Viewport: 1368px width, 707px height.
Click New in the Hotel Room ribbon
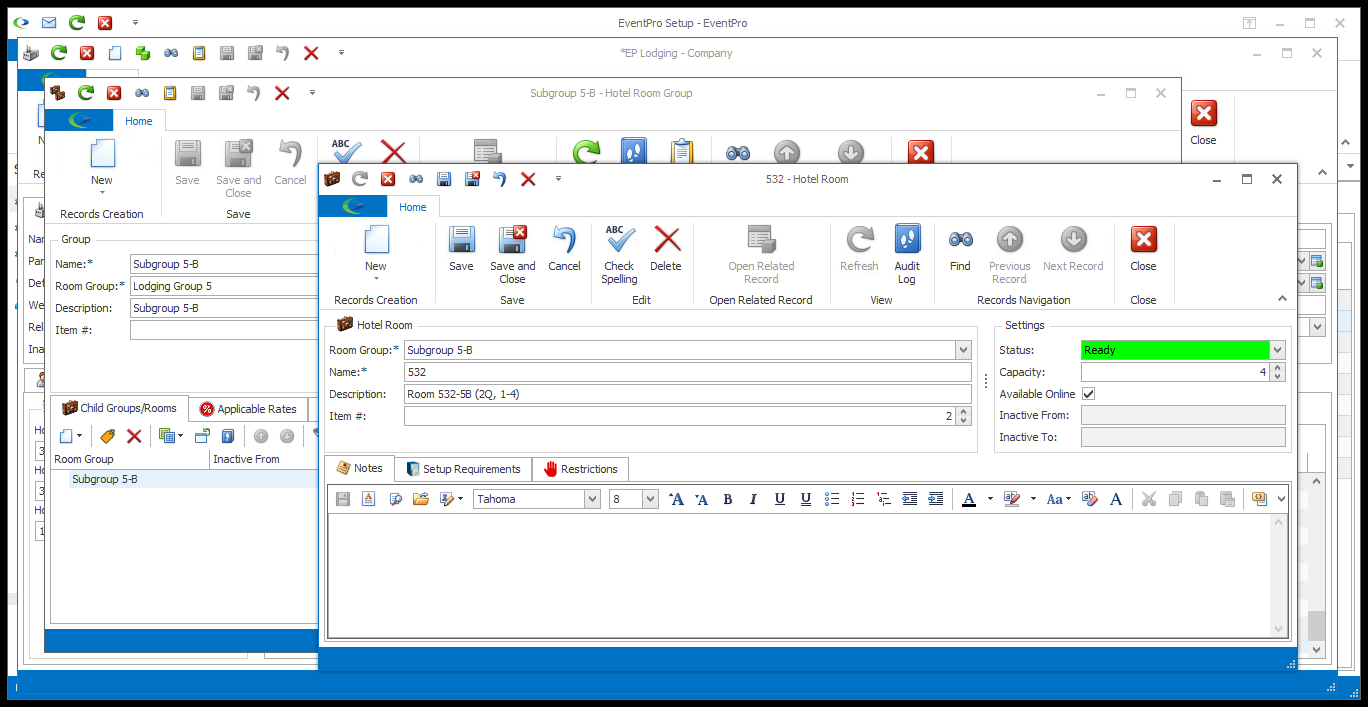(x=375, y=248)
